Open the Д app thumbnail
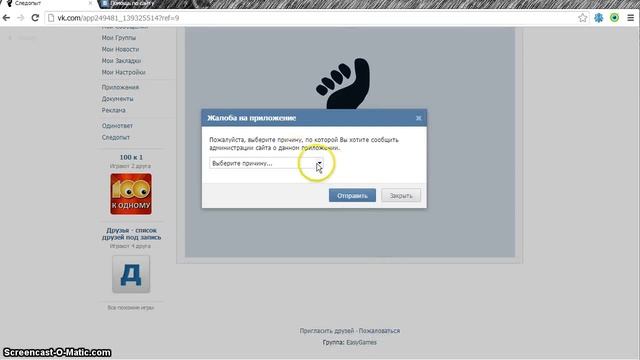The image size is (640, 360). pyautogui.click(x=131, y=274)
